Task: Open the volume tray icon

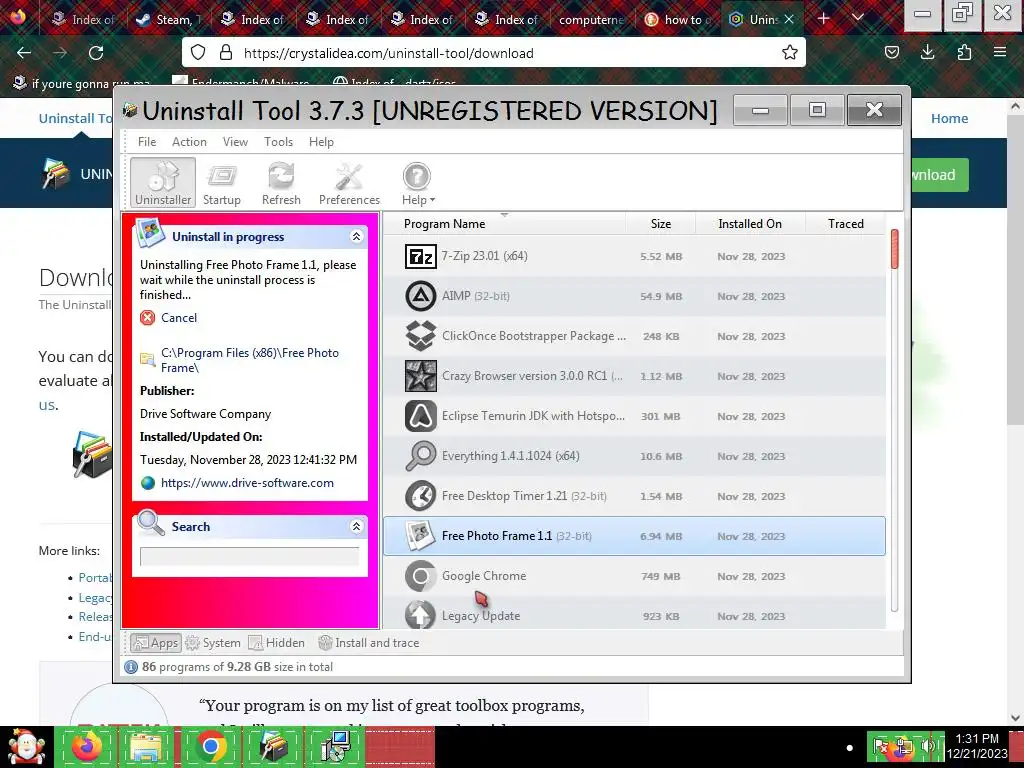Action: point(928,746)
